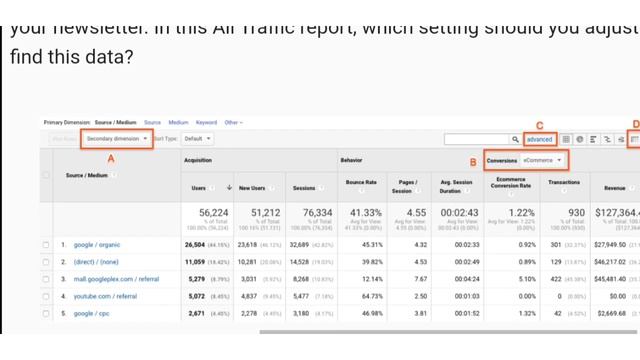
Task: Click revenue $46,217.02 in direct row
Action: [x=610, y=262]
